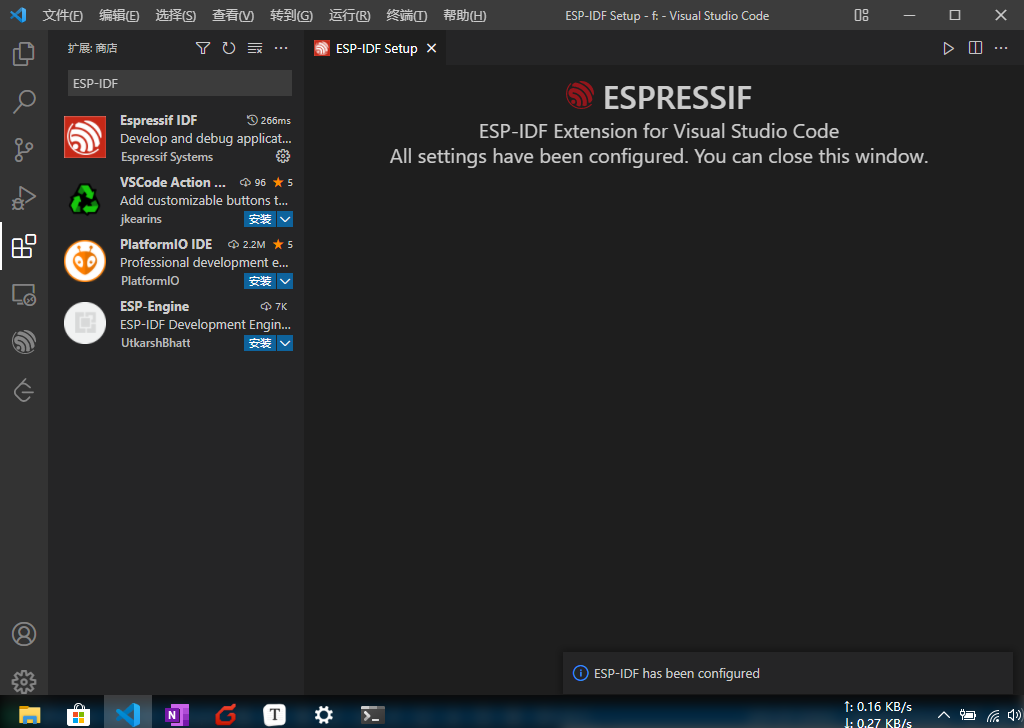Click PlatformIO IDE extension icon
This screenshot has width=1024, height=728.
(85, 261)
